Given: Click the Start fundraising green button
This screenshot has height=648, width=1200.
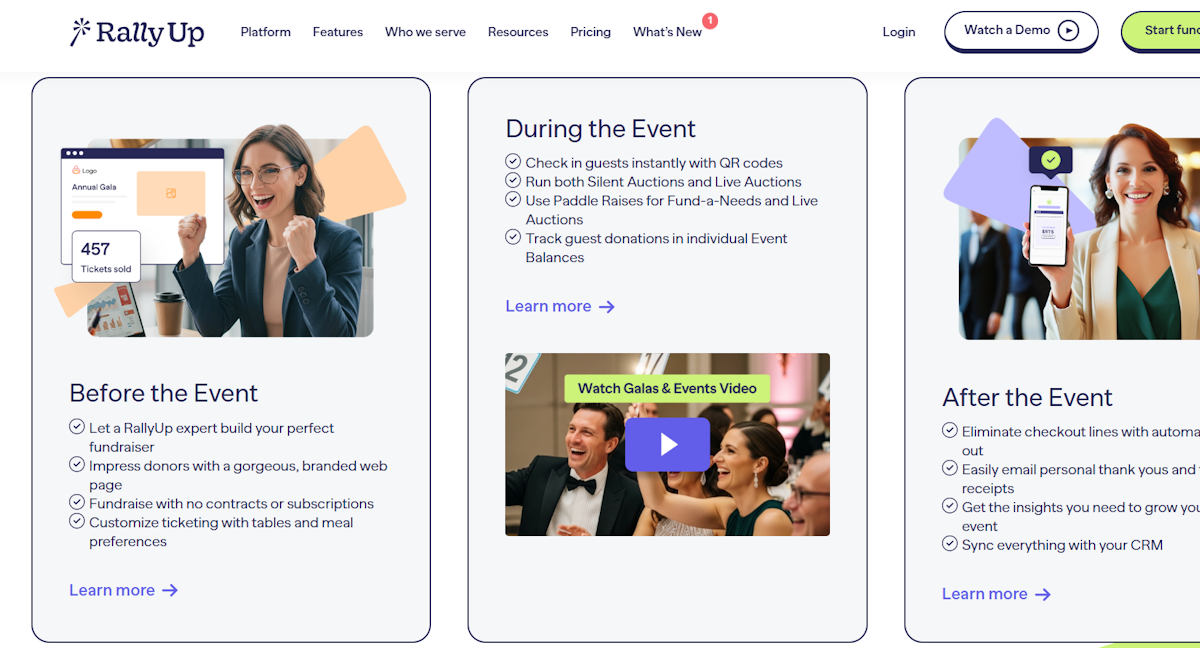Looking at the screenshot, I should [x=1161, y=30].
